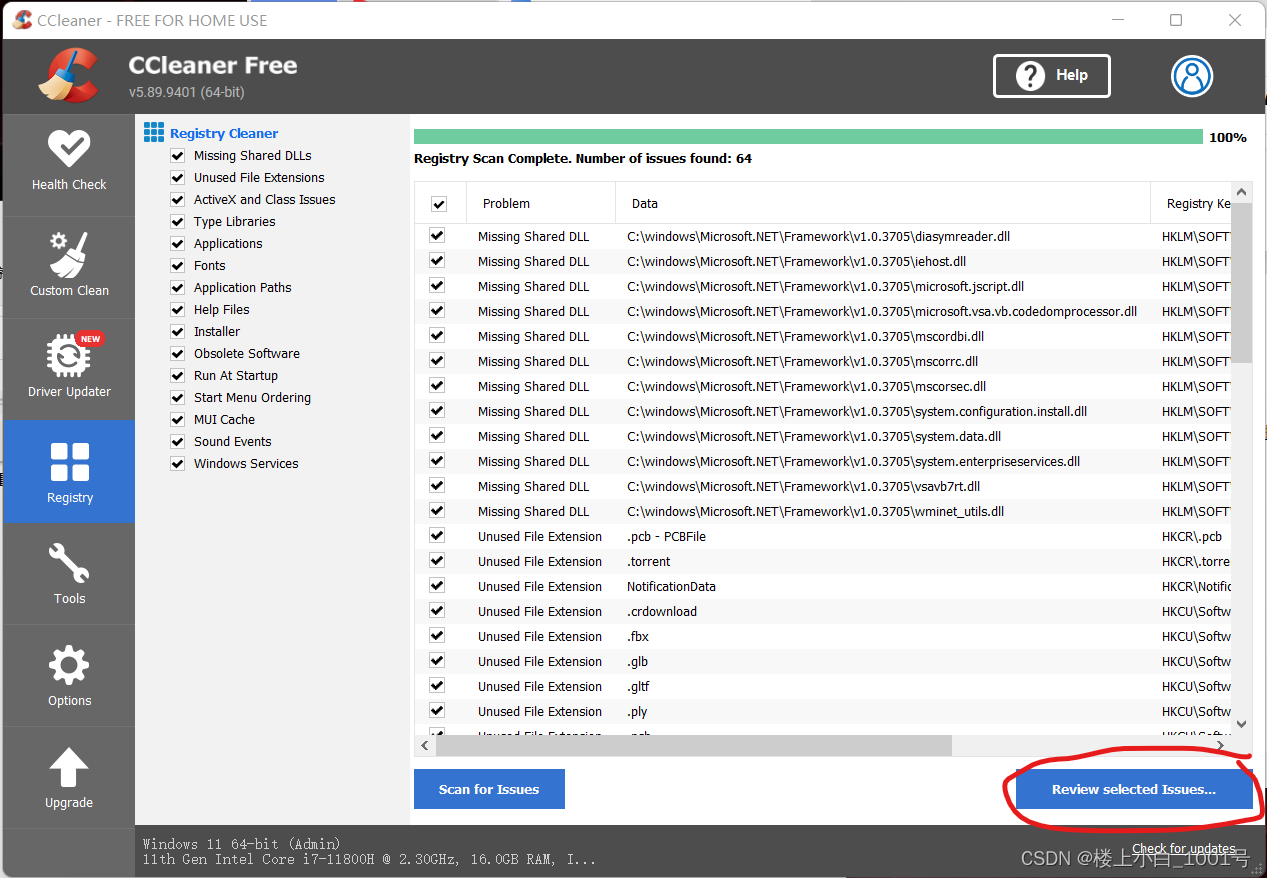Toggle the Installer checkbox
The height and width of the screenshot is (878, 1267).
[178, 332]
